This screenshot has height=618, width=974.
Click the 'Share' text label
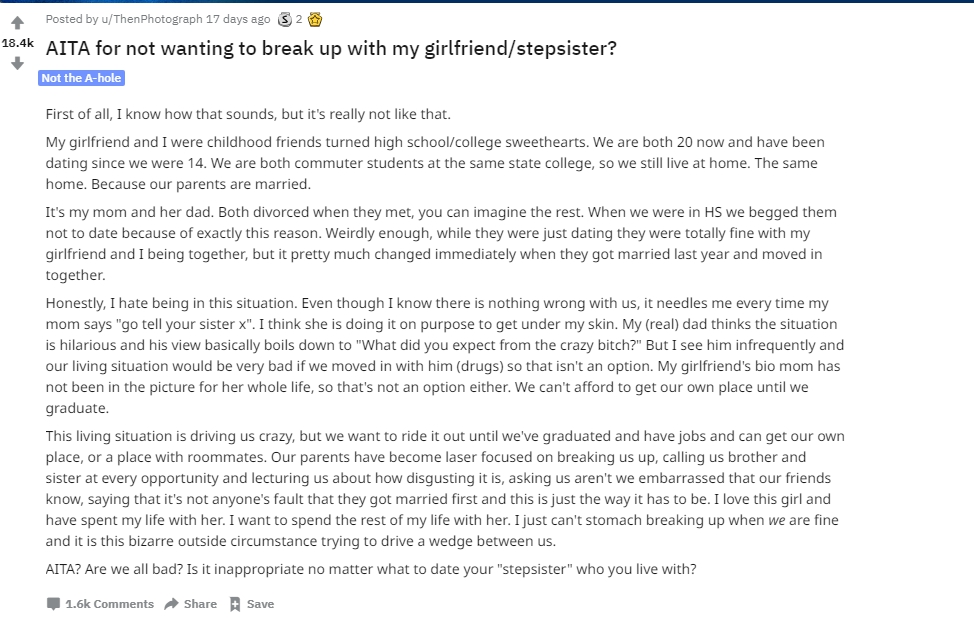[x=200, y=604]
